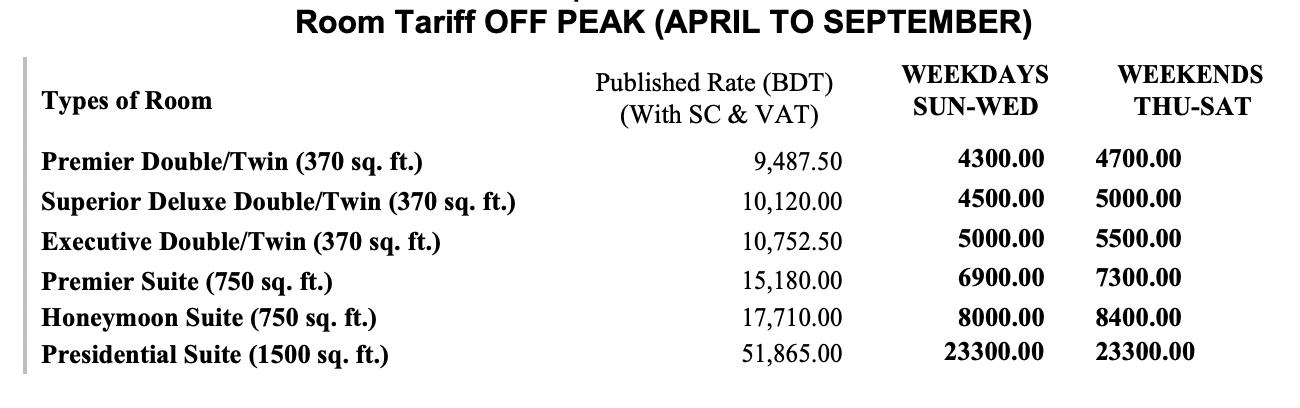Select the WEEKENDS THU-SAT column header
1300x408 pixels.
tap(1190, 90)
